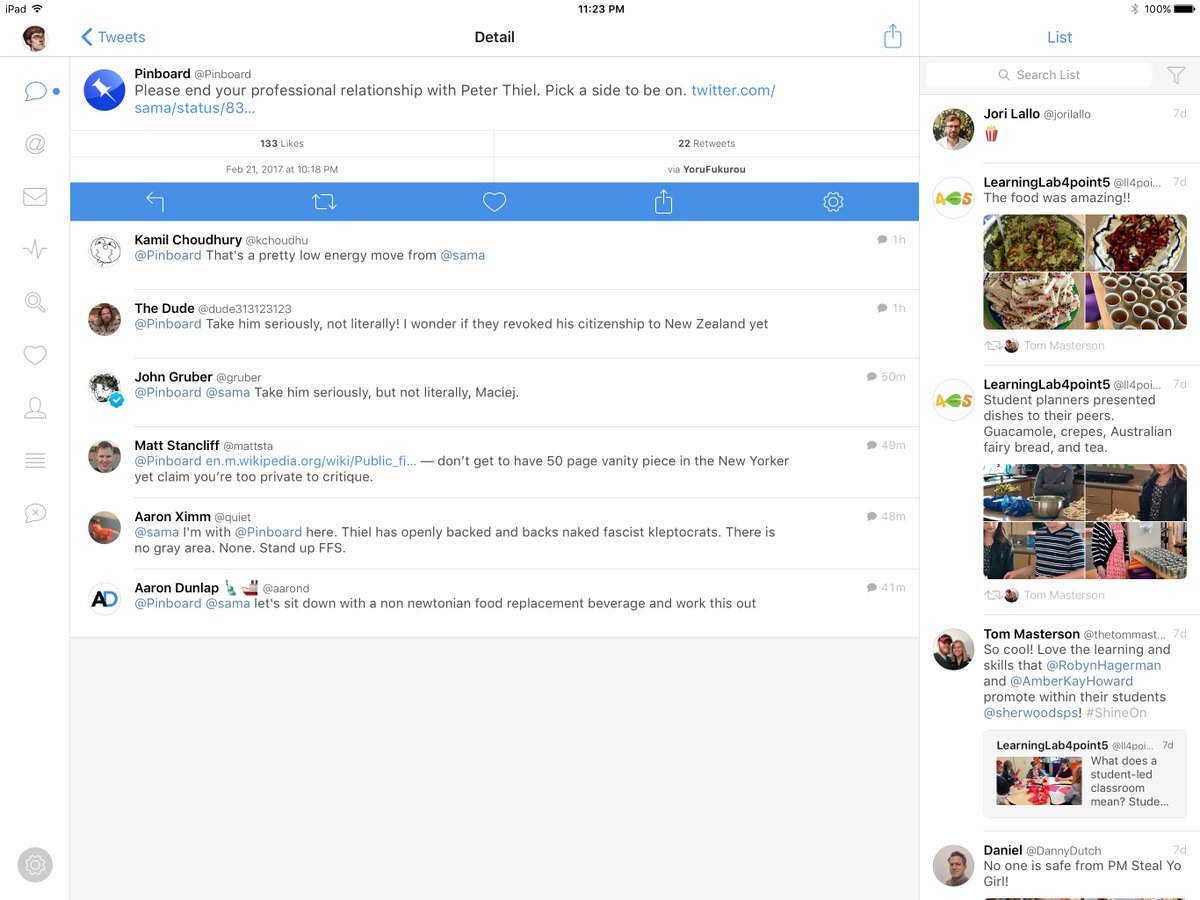This screenshot has width=1200, height=900.
Task: Open John Gruber's reply text
Action: [327, 393]
